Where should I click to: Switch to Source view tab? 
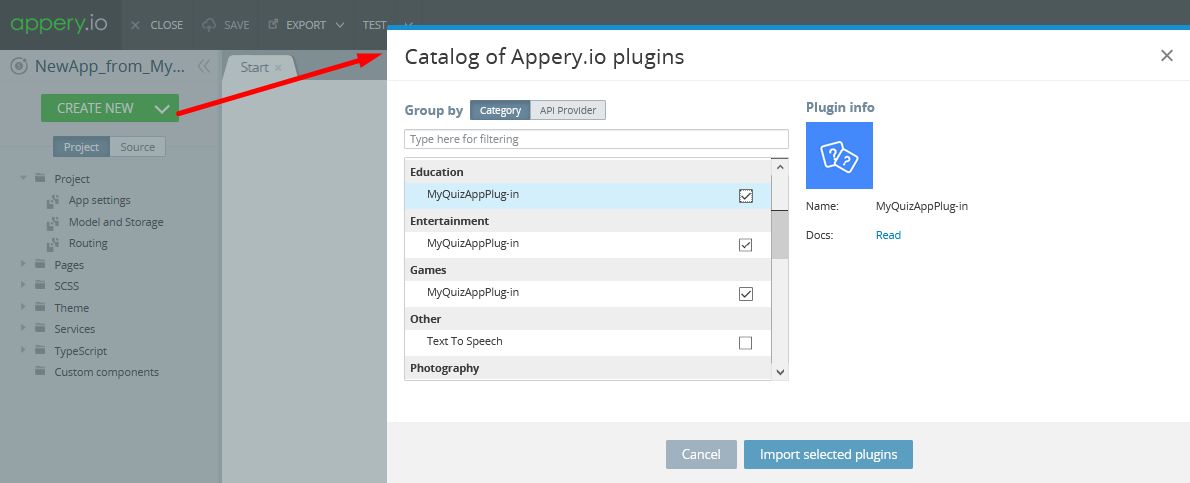137,147
